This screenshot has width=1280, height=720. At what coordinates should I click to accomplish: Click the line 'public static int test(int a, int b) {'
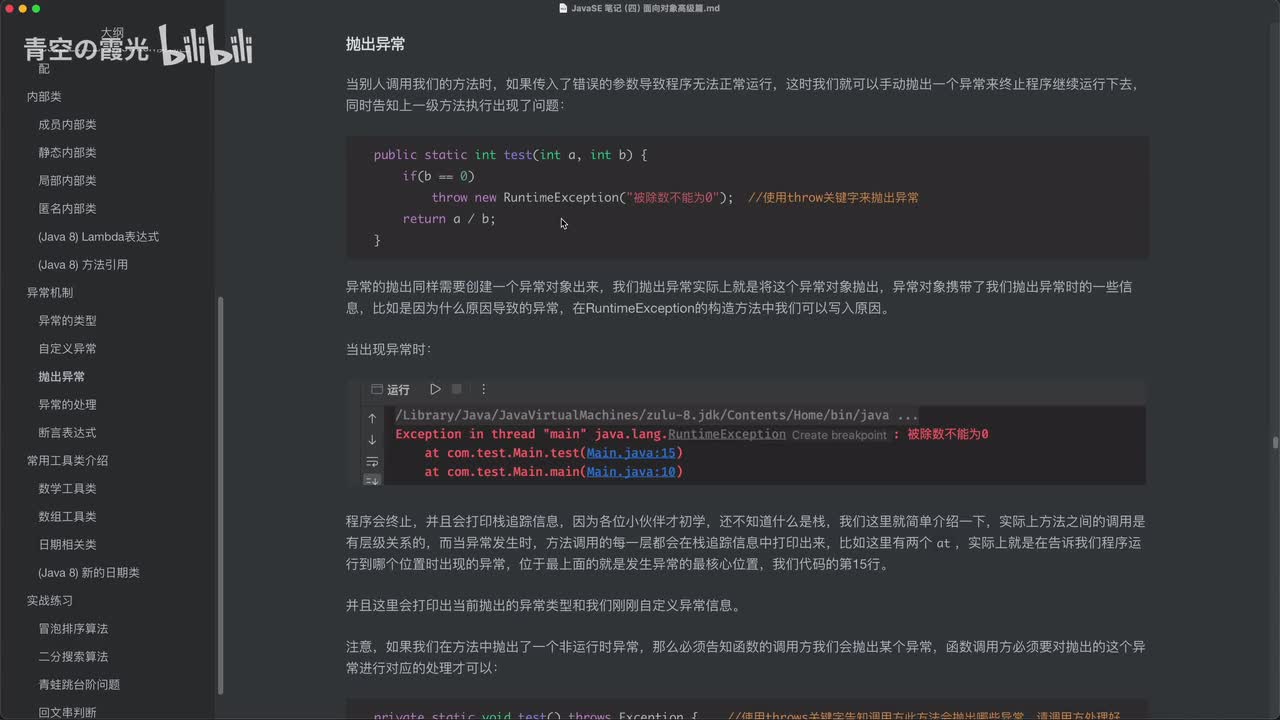pyautogui.click(x=510, y=155)
